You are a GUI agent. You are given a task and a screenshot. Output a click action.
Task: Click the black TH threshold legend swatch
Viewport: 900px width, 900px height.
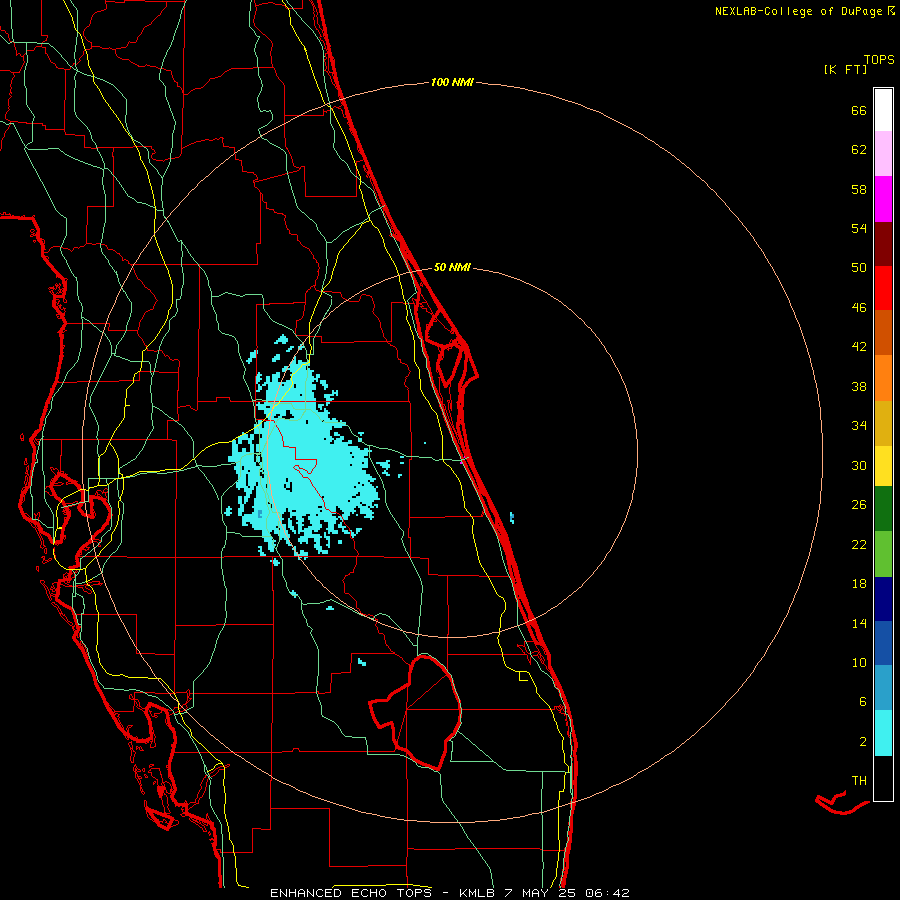coord(883,778)
